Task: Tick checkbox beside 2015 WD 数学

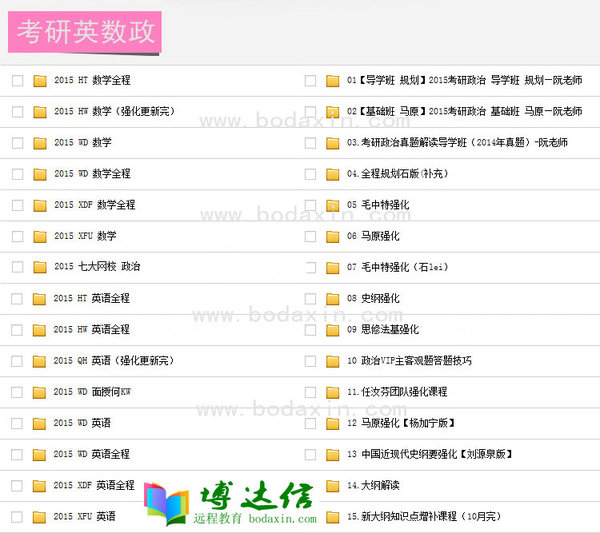Action: point(18,143)
